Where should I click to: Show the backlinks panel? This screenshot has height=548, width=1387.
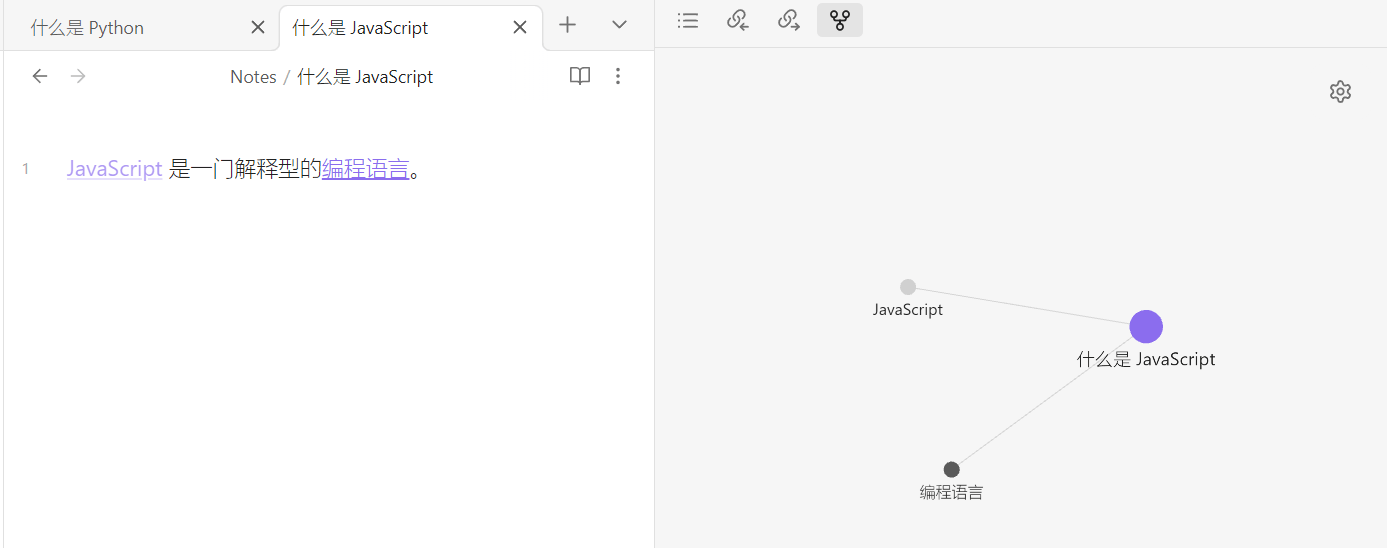point(738,20)
